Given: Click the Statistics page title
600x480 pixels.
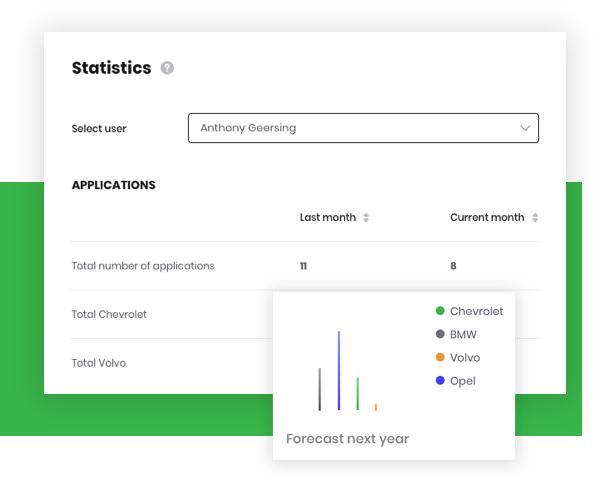Looking at the screenshot, I should click(x=111, y=68).
